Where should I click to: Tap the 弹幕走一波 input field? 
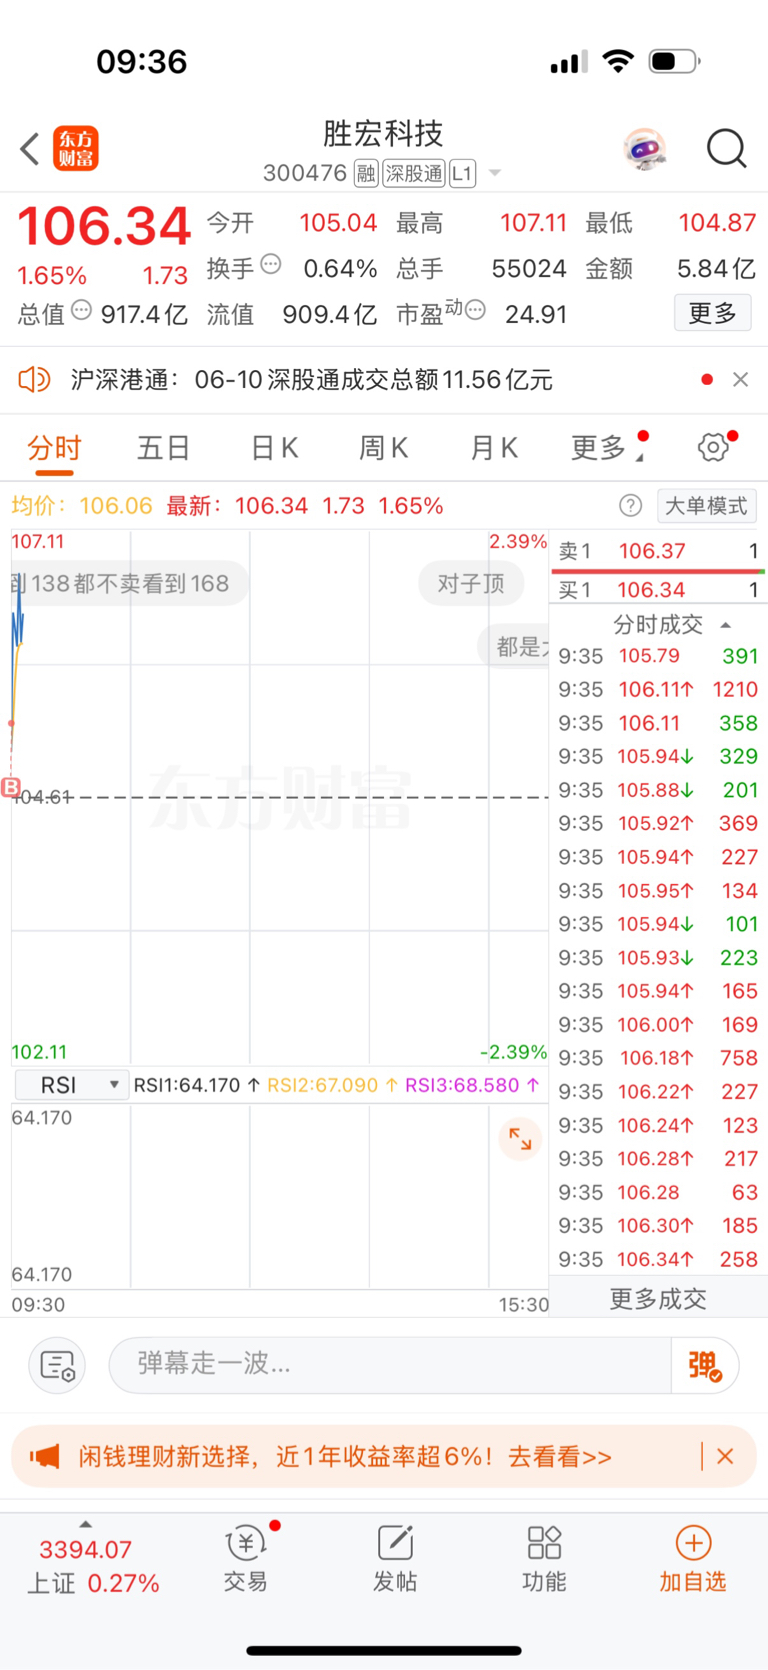coord(390,1364)
